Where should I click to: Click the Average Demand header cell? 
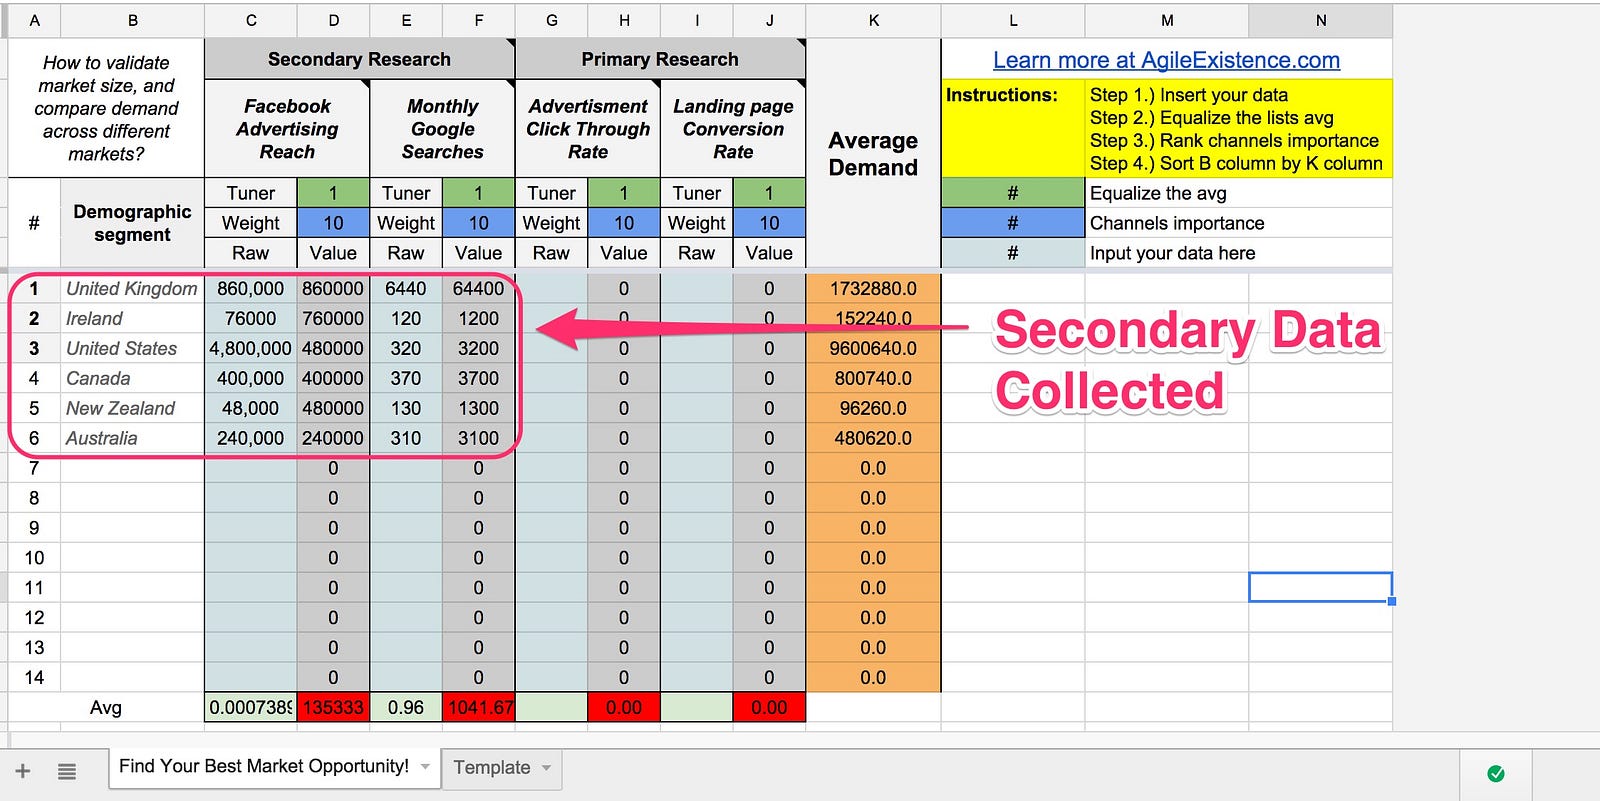[873, 153]
